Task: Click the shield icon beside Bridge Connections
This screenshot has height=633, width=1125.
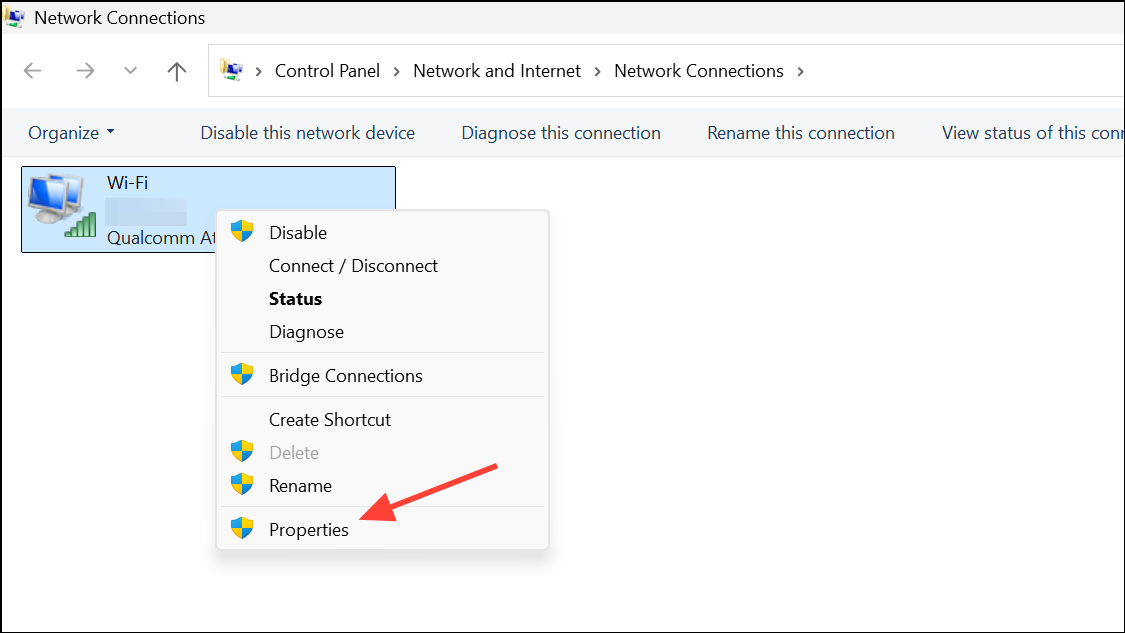Action: pyautogui.click(x=242, y=375)
